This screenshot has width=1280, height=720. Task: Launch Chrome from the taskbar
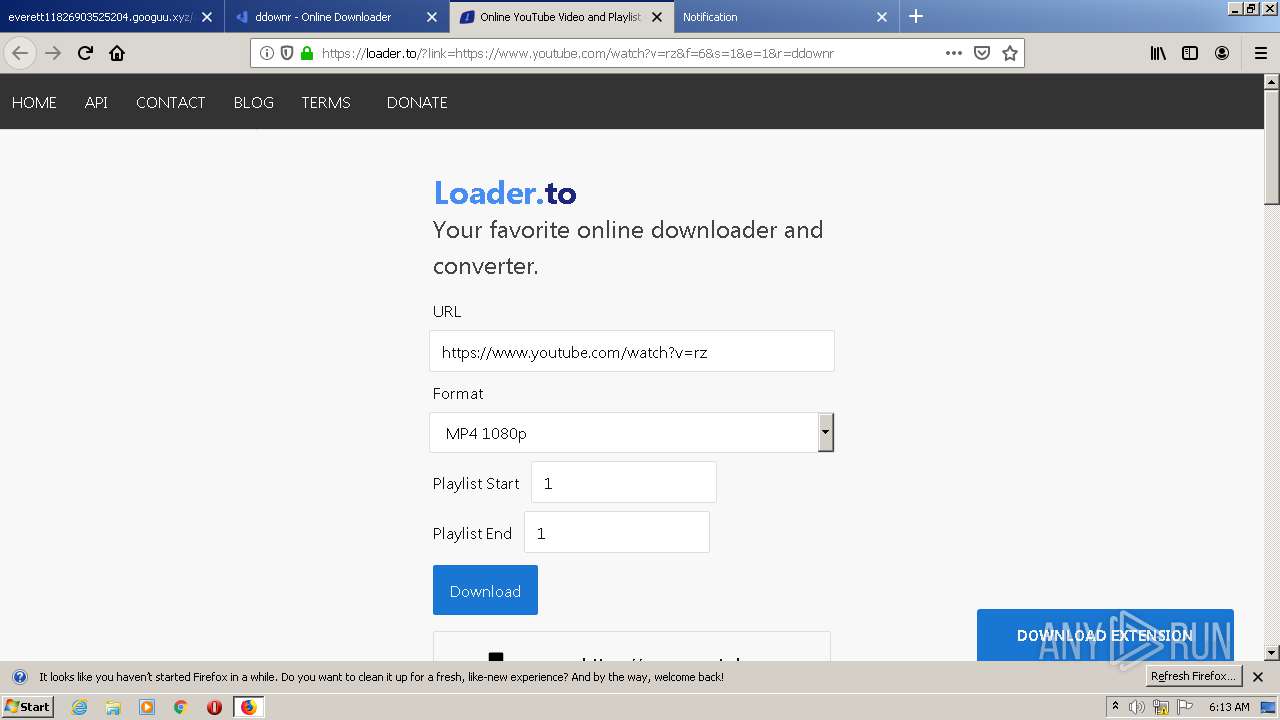tap(181, 707)
